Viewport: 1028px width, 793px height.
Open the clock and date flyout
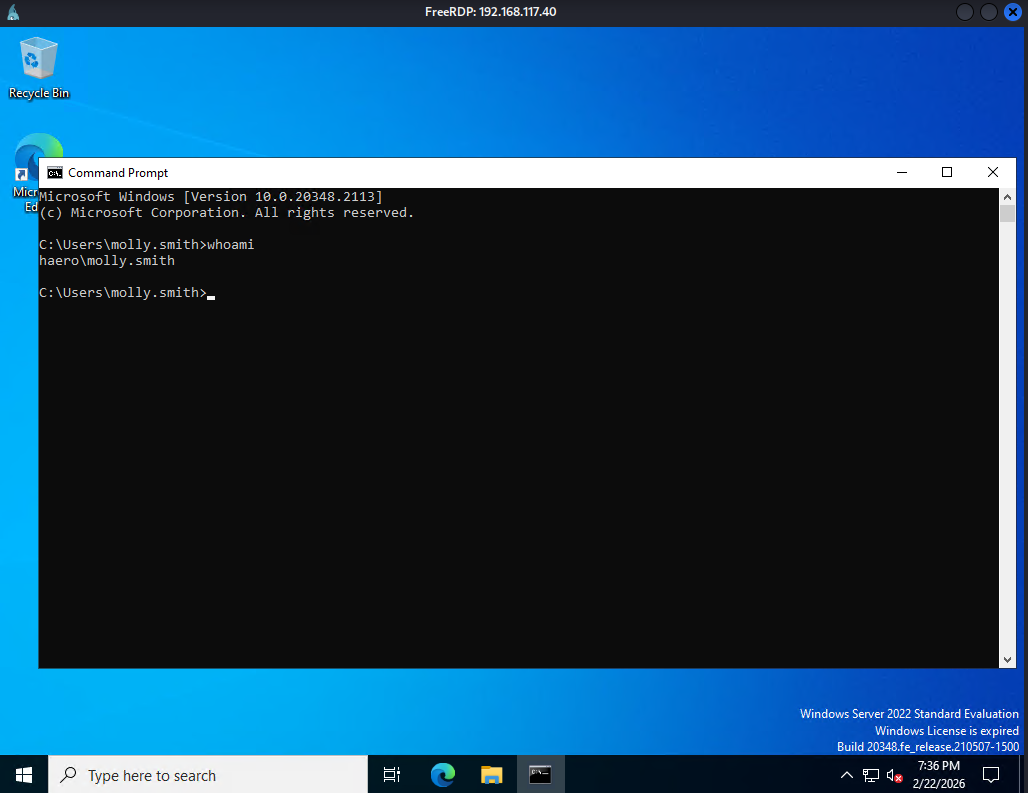tap(937, 774)
